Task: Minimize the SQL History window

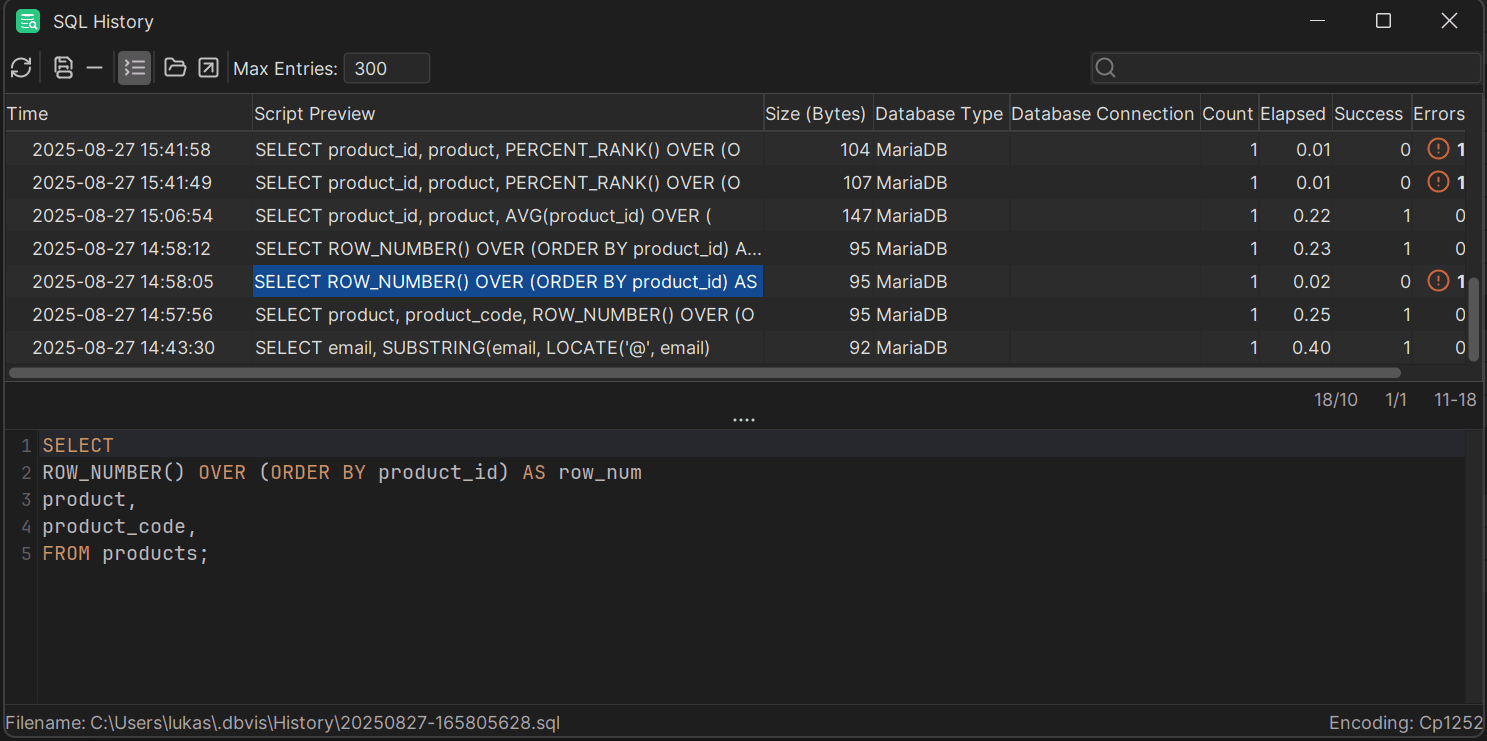Action: click(1318, 21)
